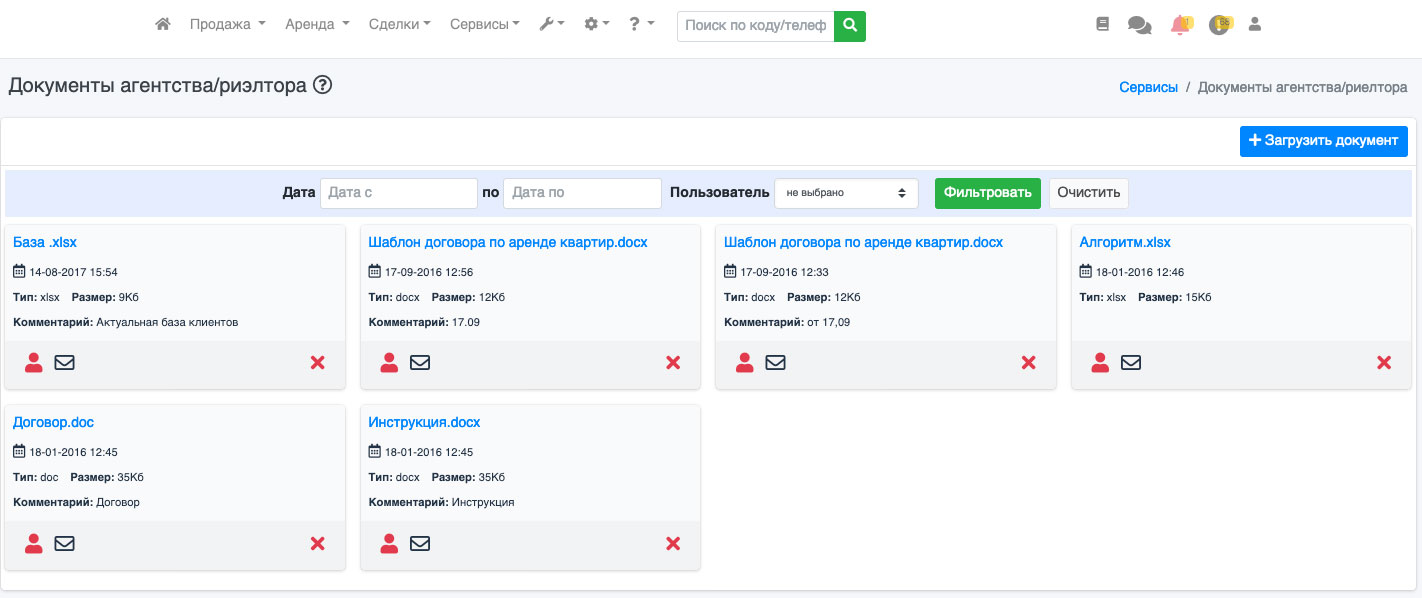Click the home icon in navbar
Viewport: 1422px width, 598px height.
coord(163,24)
